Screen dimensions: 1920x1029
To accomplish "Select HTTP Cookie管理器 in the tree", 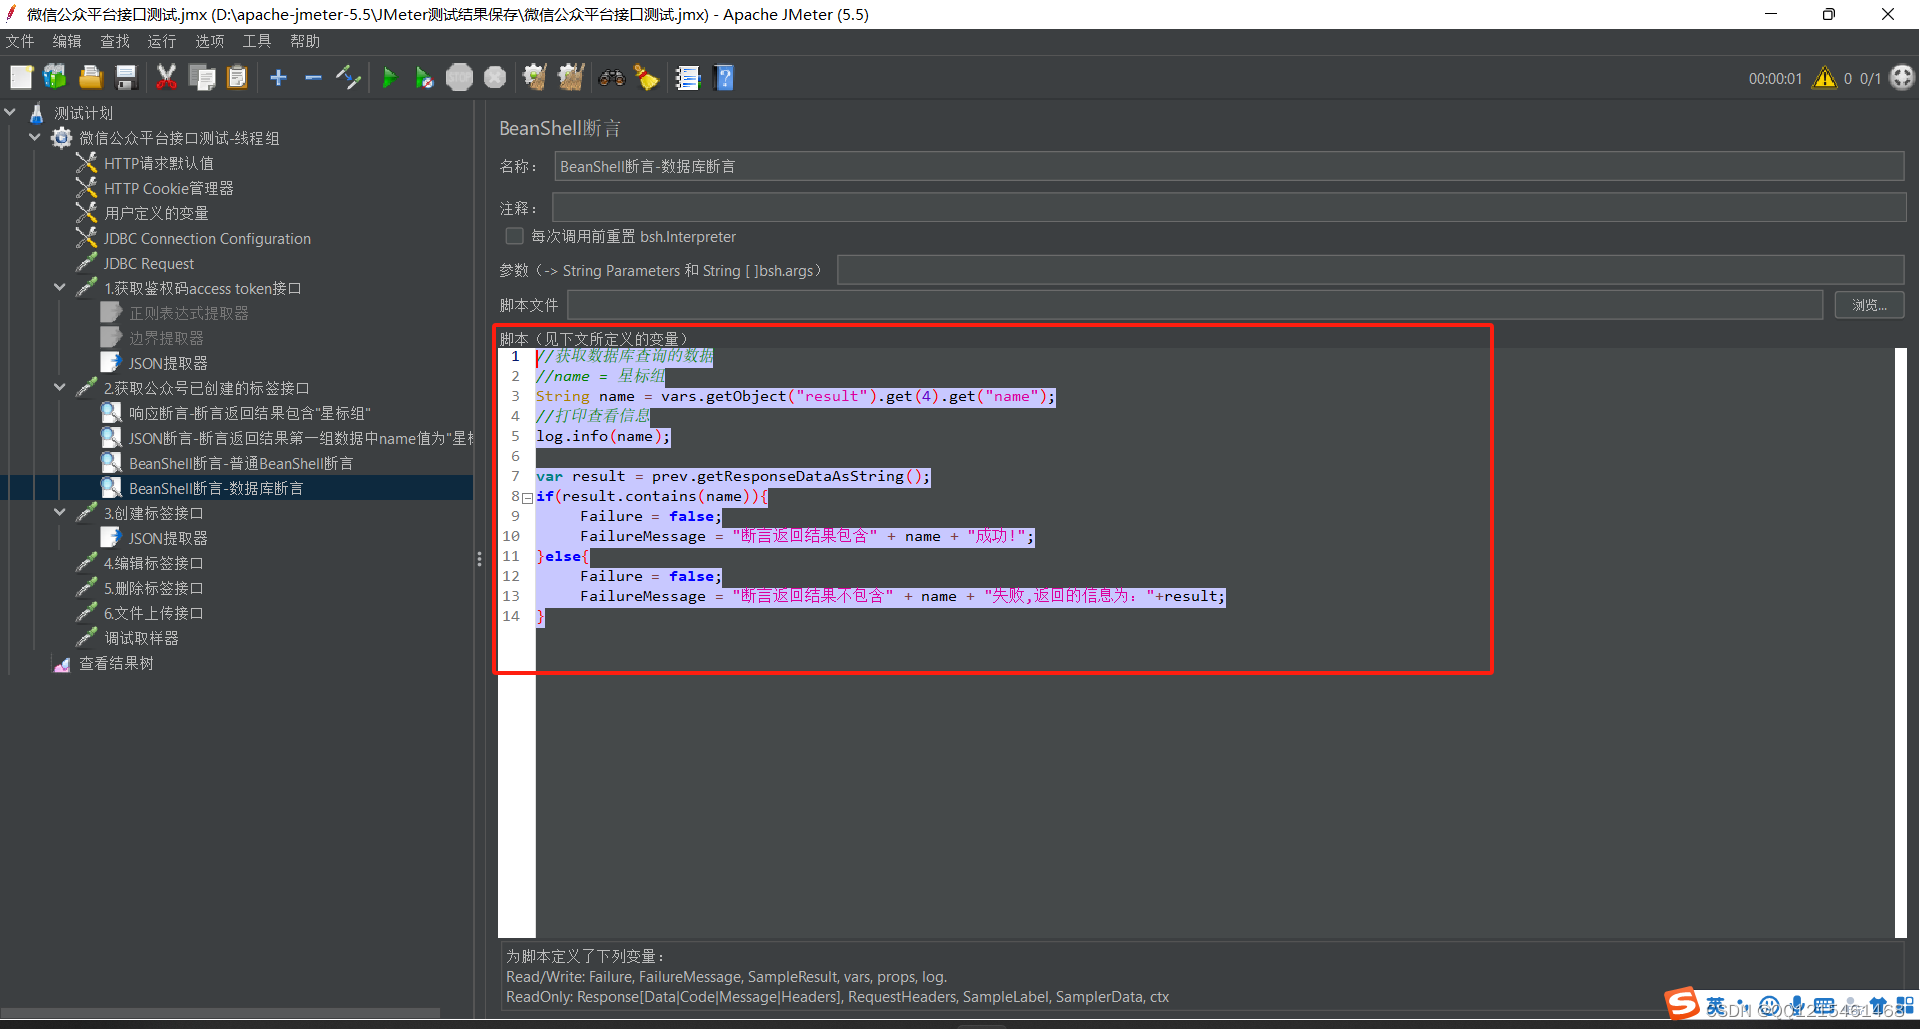I will 168,188.
